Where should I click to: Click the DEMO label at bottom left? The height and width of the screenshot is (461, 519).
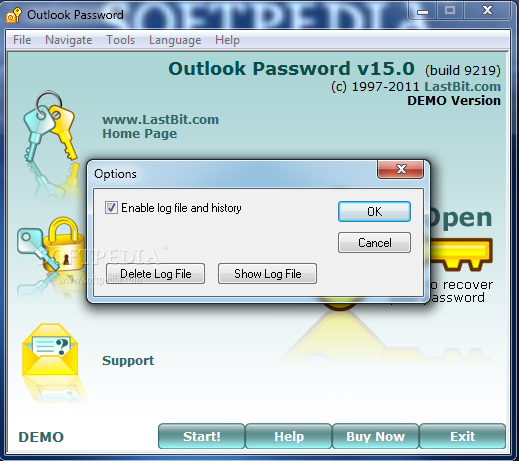click(41, 437)
